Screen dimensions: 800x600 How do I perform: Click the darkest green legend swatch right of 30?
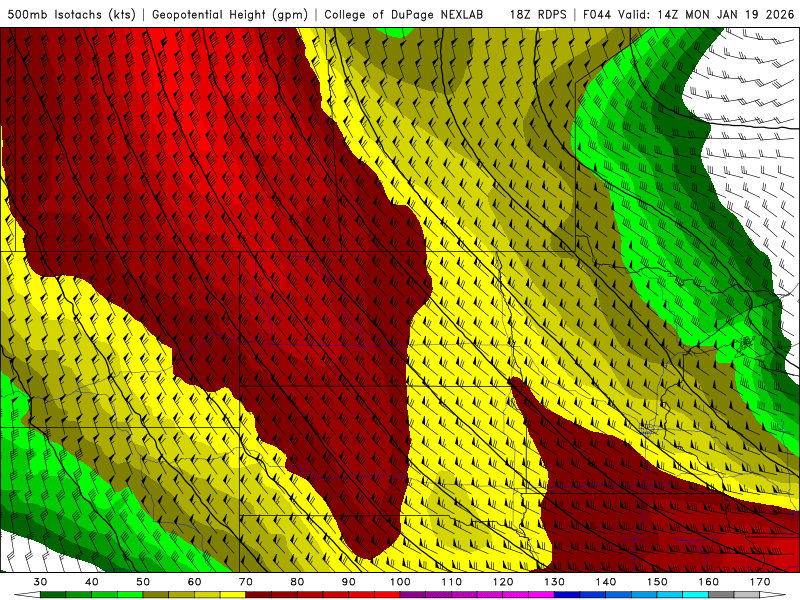[53, 595]
